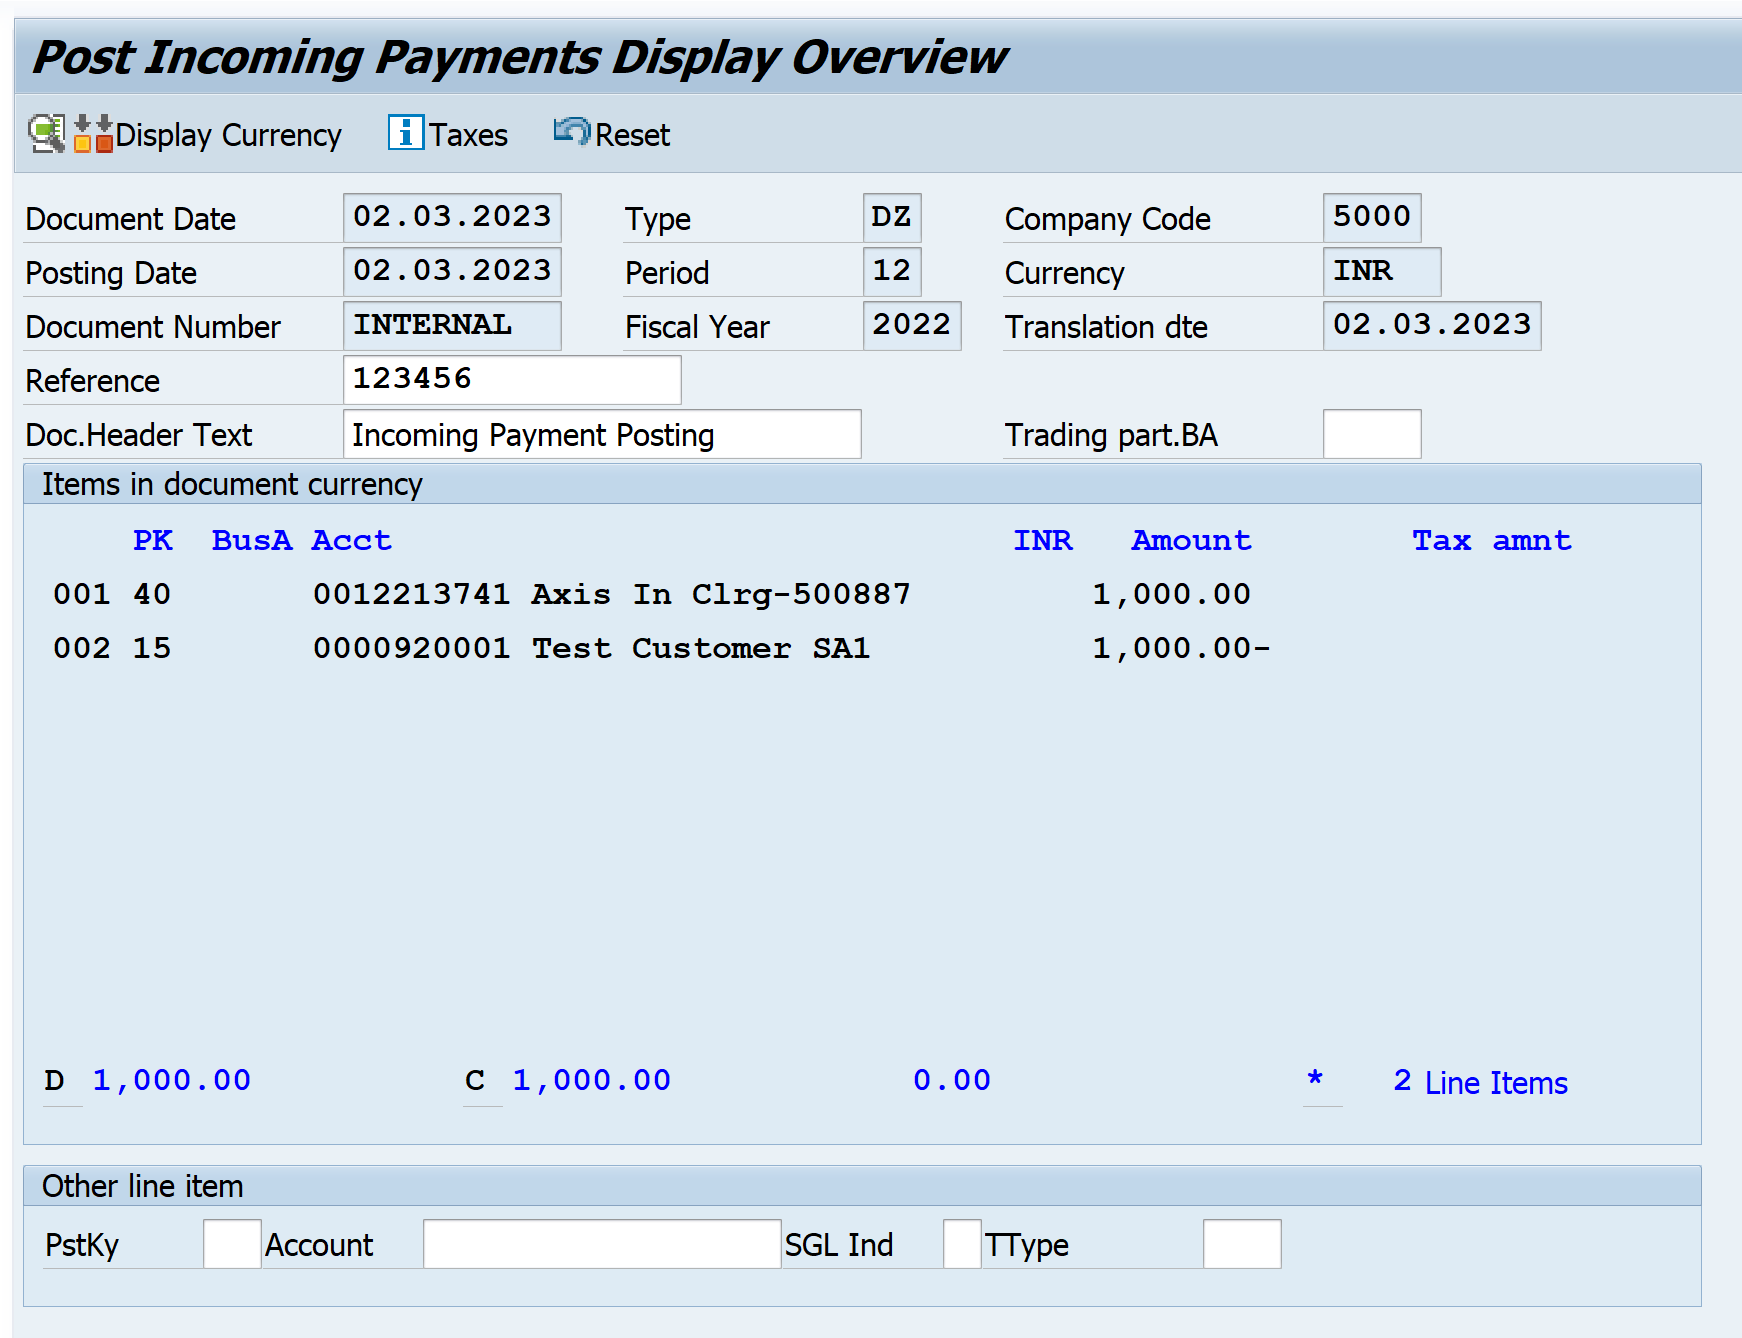This screenshot has width=1742, height=1338.
Task: Click the Document Number field INTERNAL
Action: click(x=452, y=326)
